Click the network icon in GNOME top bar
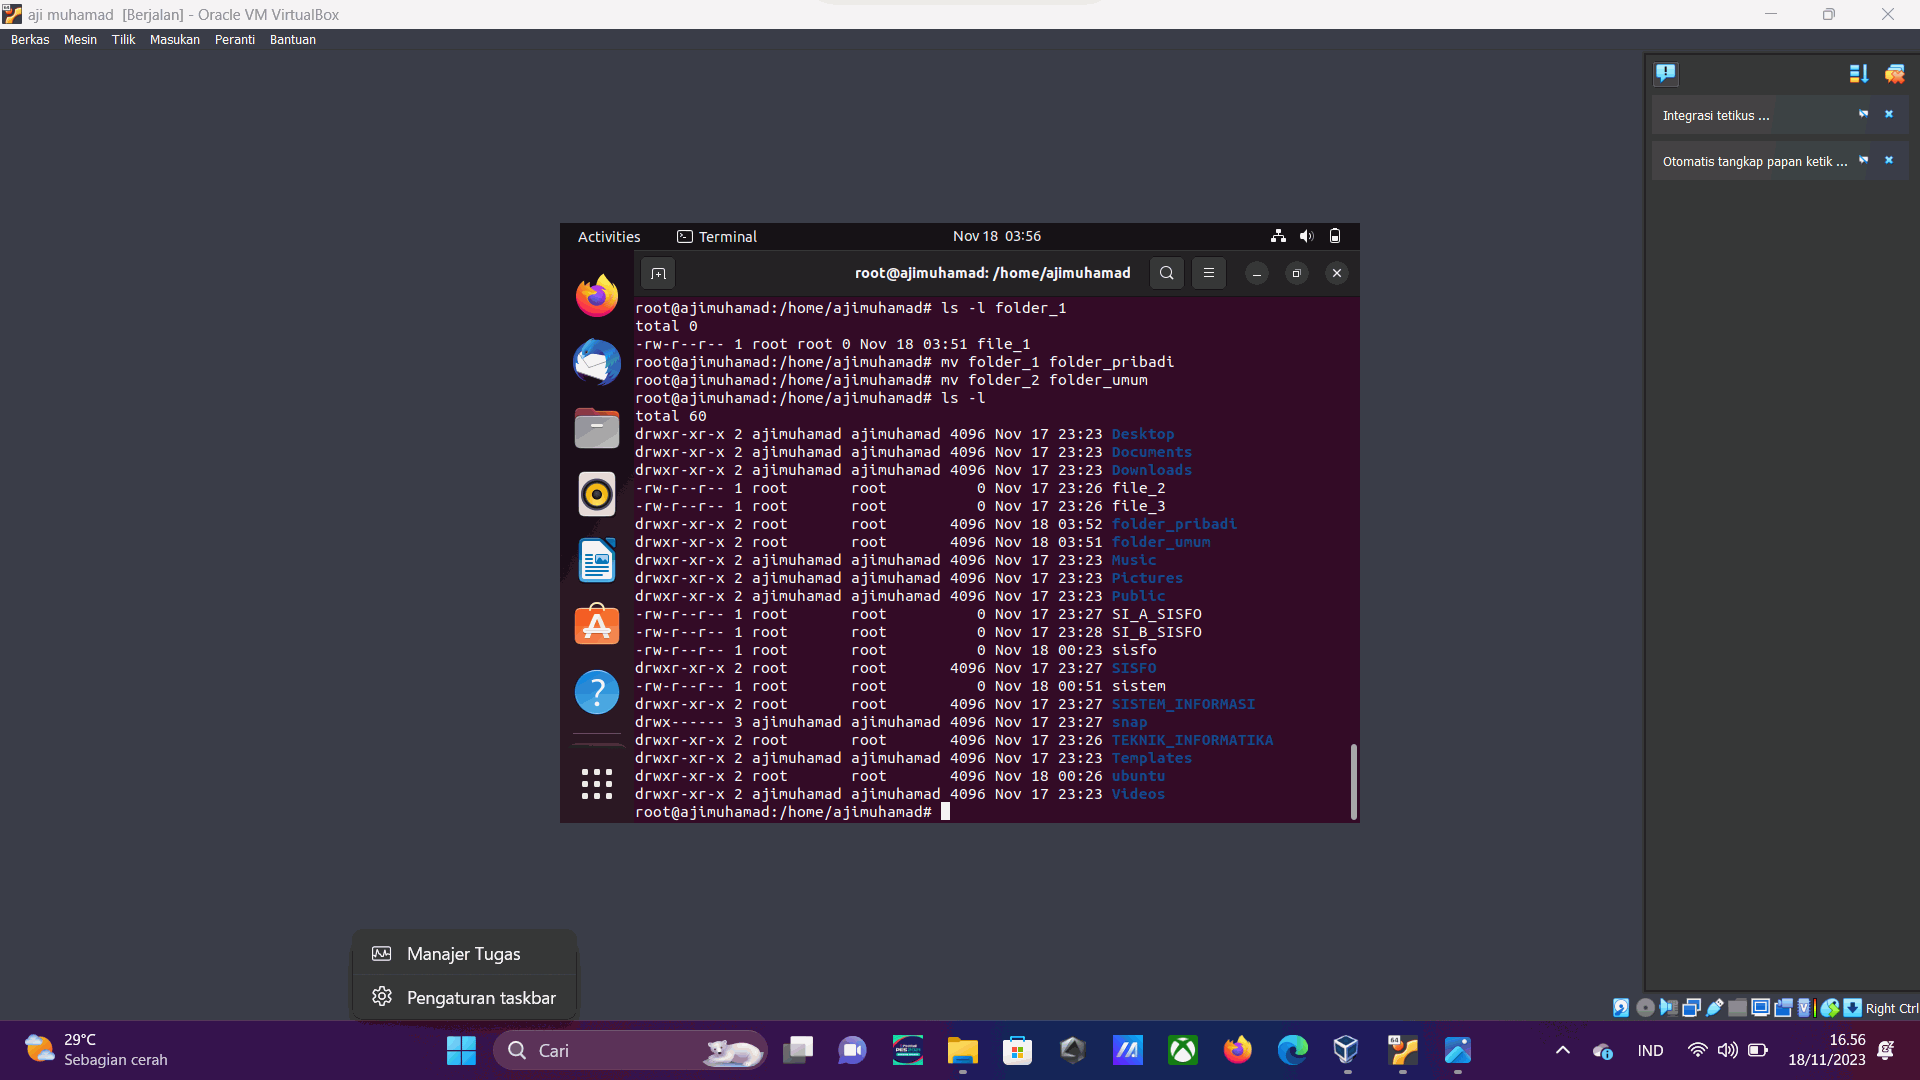Viewport: 1920px width, 1080px height. coord(1278,236)
